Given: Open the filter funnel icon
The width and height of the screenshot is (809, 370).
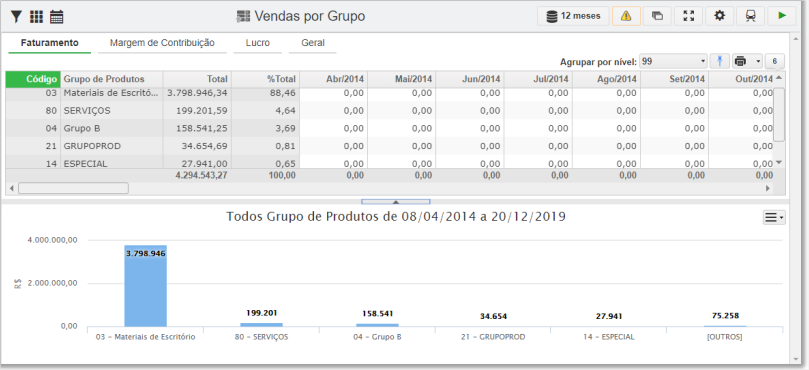Looking at the screenshot, I should [17, 17].
